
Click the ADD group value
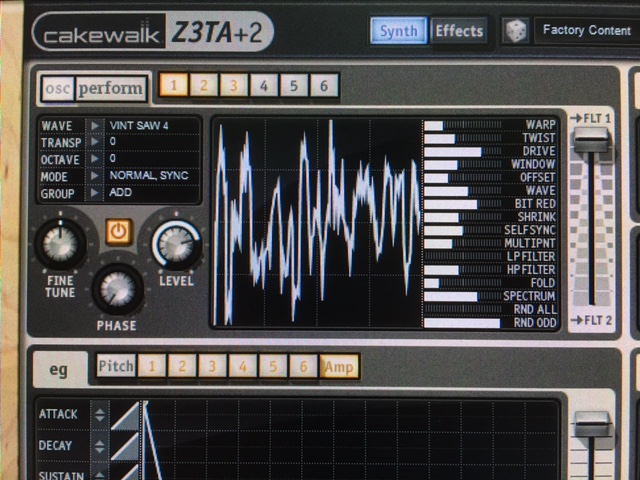120,192
